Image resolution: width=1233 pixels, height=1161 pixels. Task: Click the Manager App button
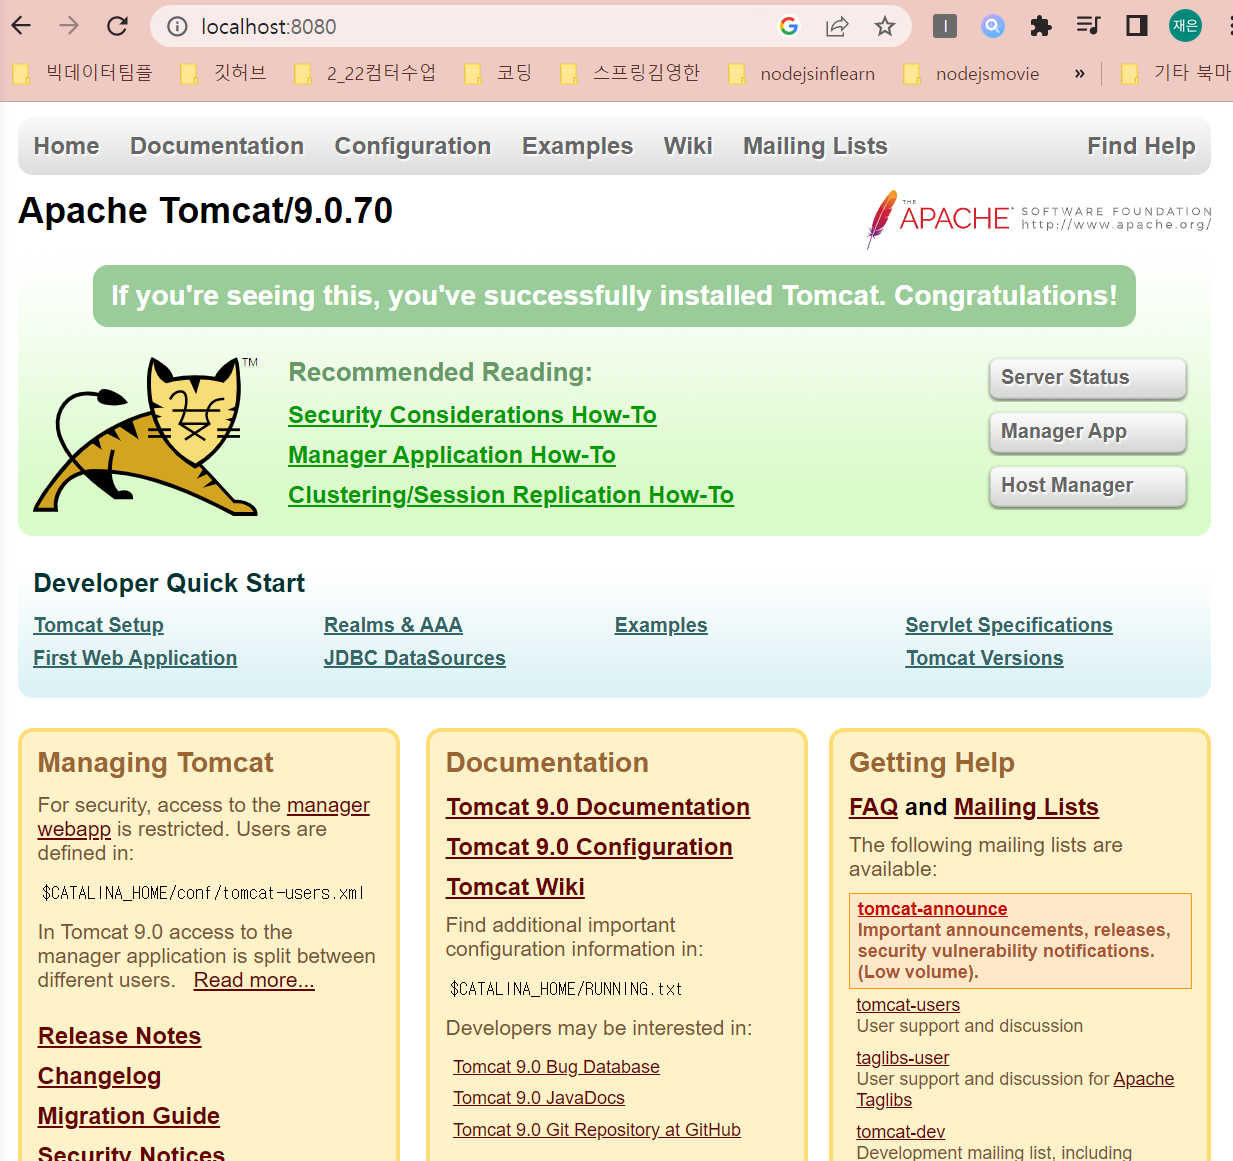click(1088, 432)
